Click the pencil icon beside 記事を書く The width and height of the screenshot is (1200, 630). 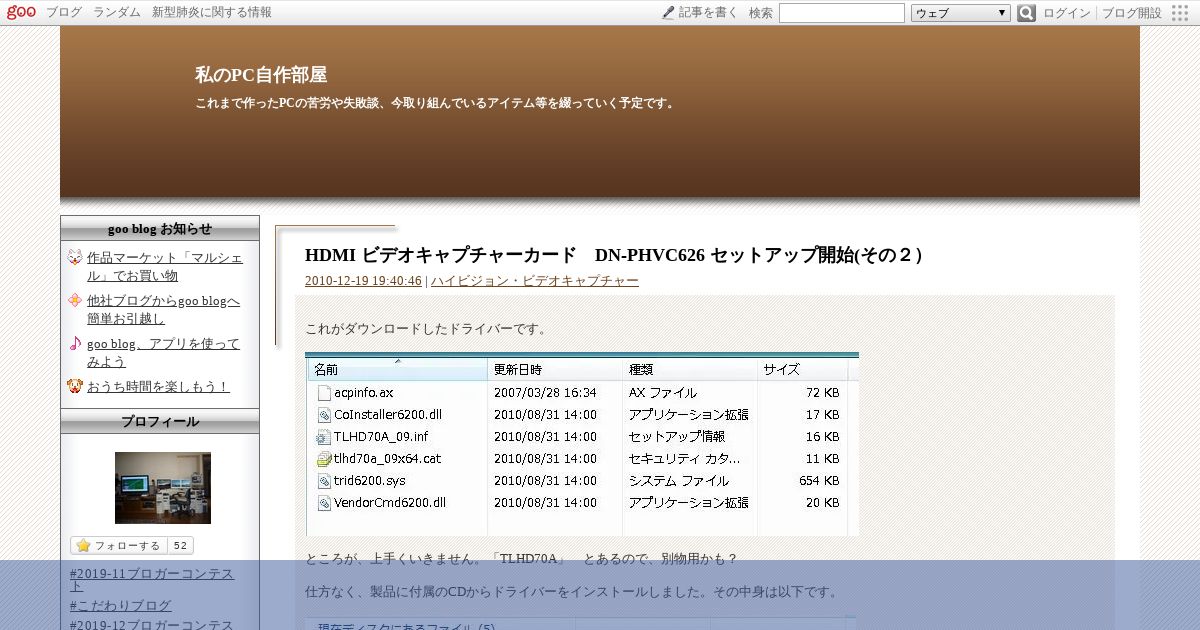pyautogui.click(x=668, y=12)
